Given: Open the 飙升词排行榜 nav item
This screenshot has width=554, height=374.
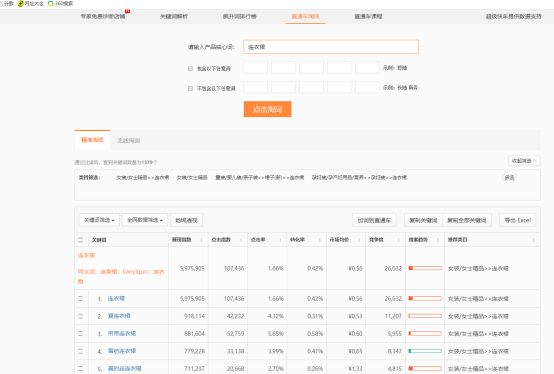Looking at the screenshot, I should click(x=240, y=16).
